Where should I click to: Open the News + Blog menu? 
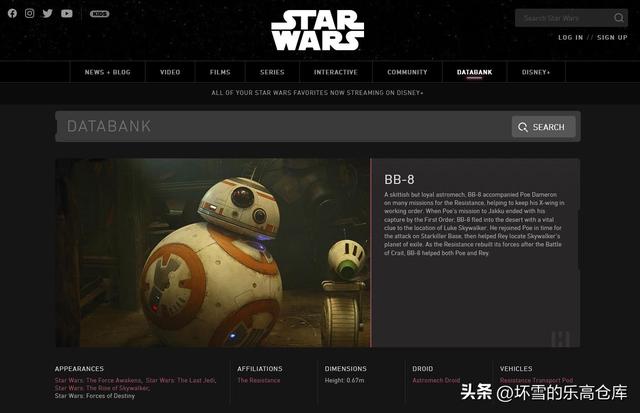click(108, 72)
